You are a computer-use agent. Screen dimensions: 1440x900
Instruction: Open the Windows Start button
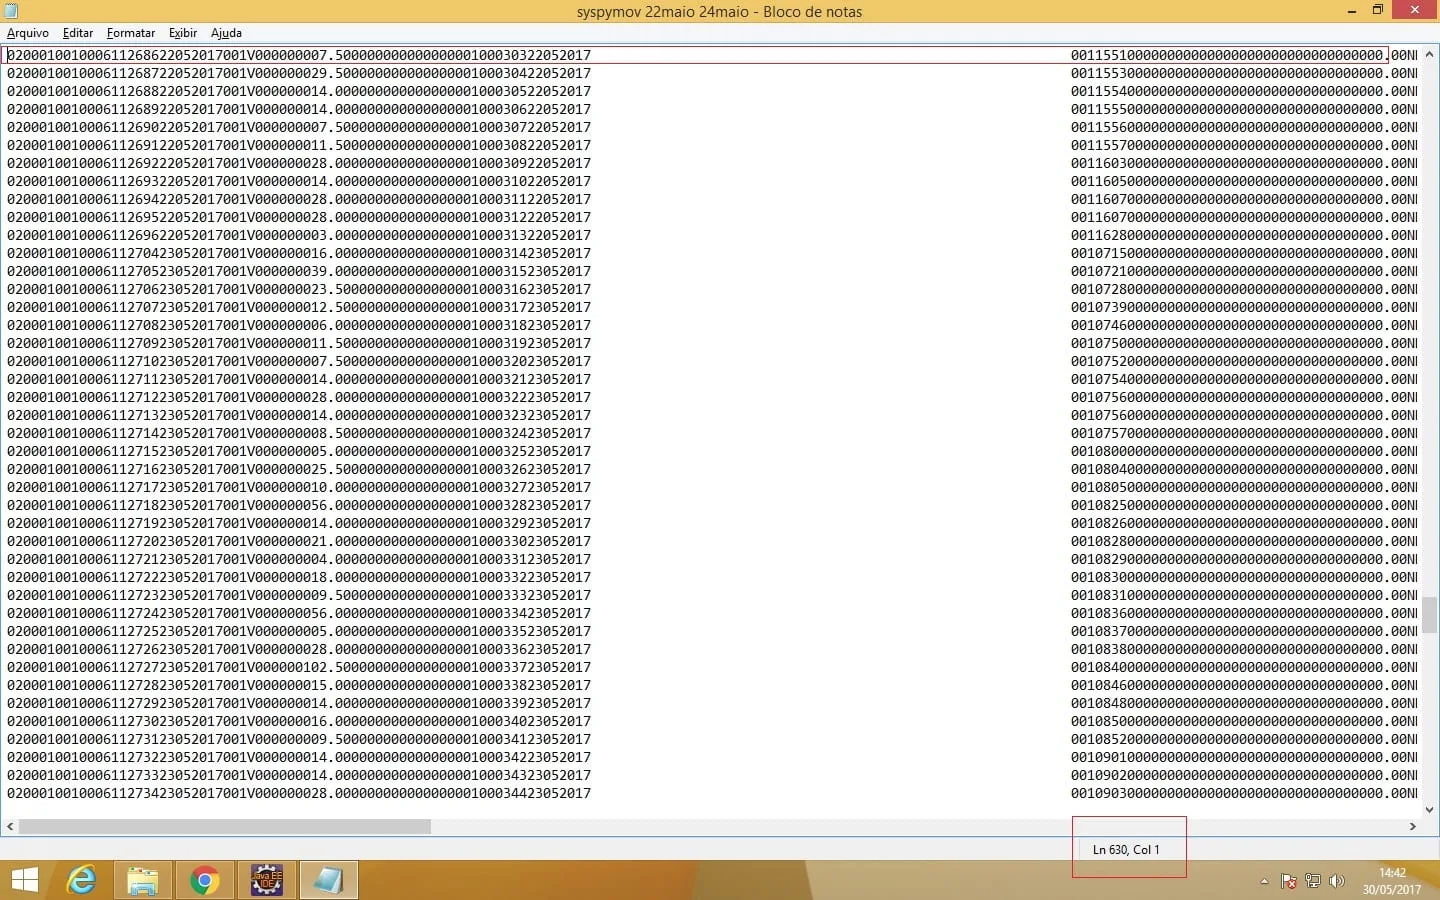[25, 880]
